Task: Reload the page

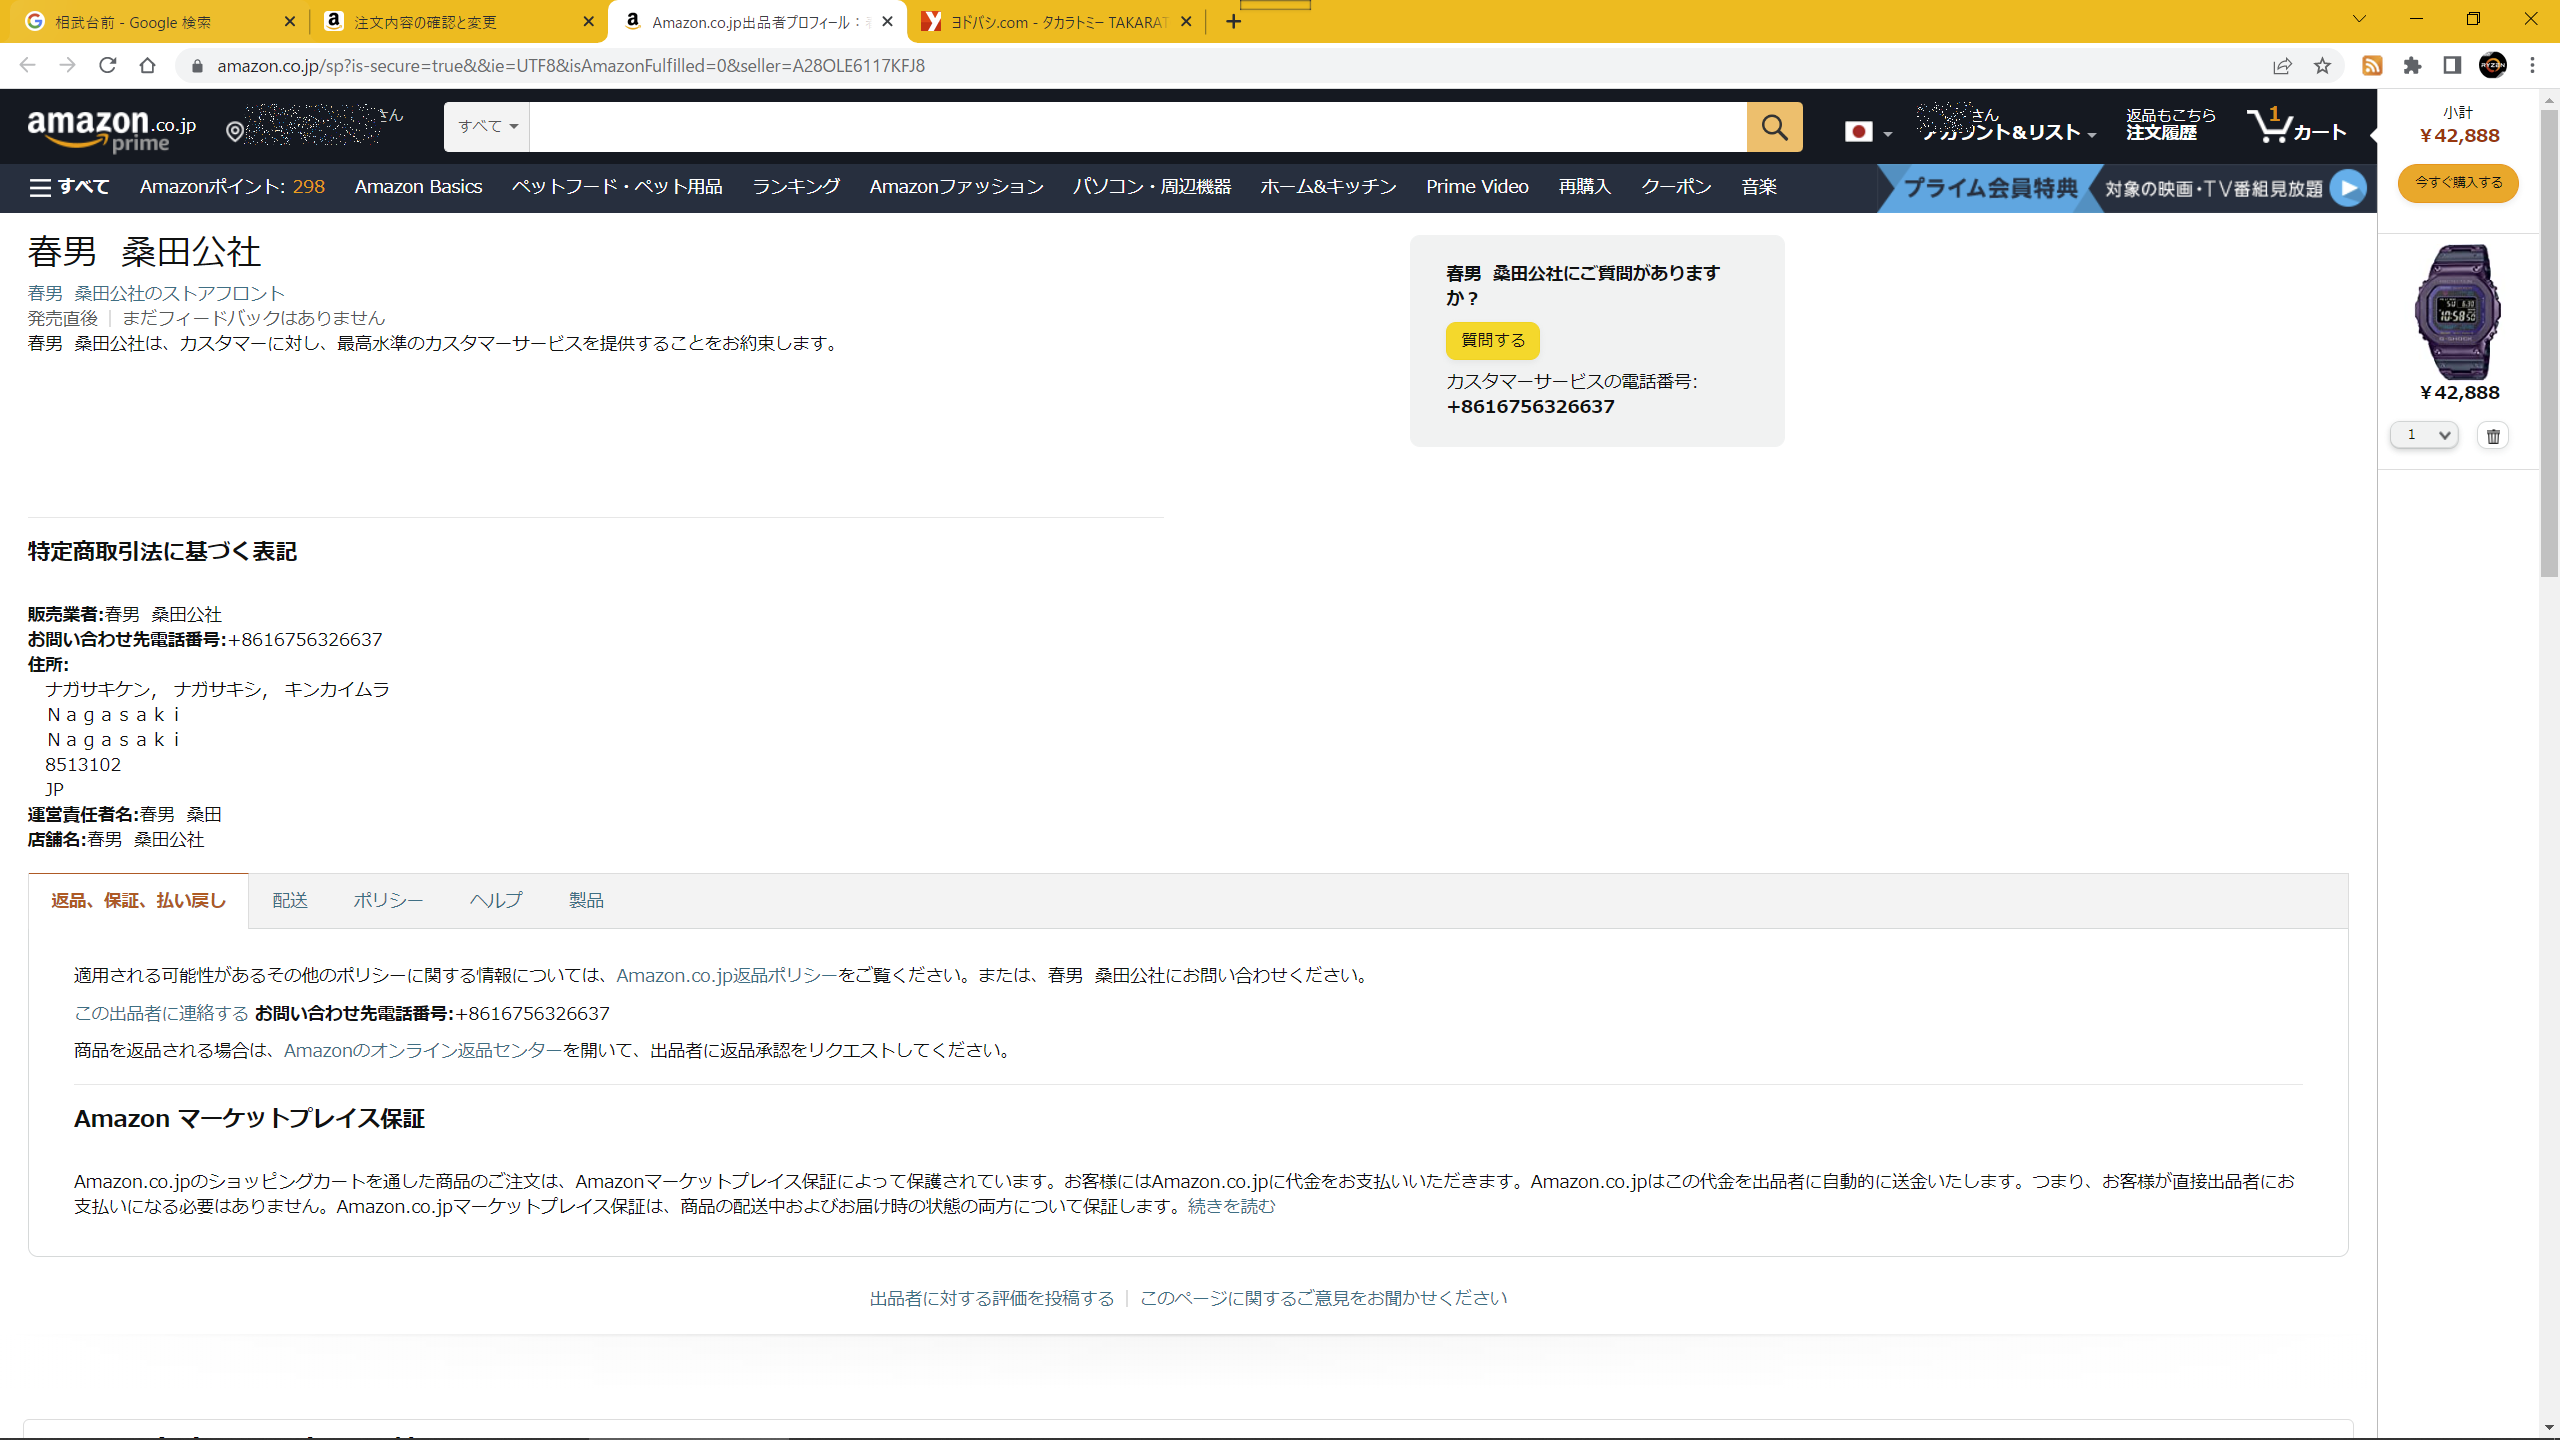Action: click(107, 65)
